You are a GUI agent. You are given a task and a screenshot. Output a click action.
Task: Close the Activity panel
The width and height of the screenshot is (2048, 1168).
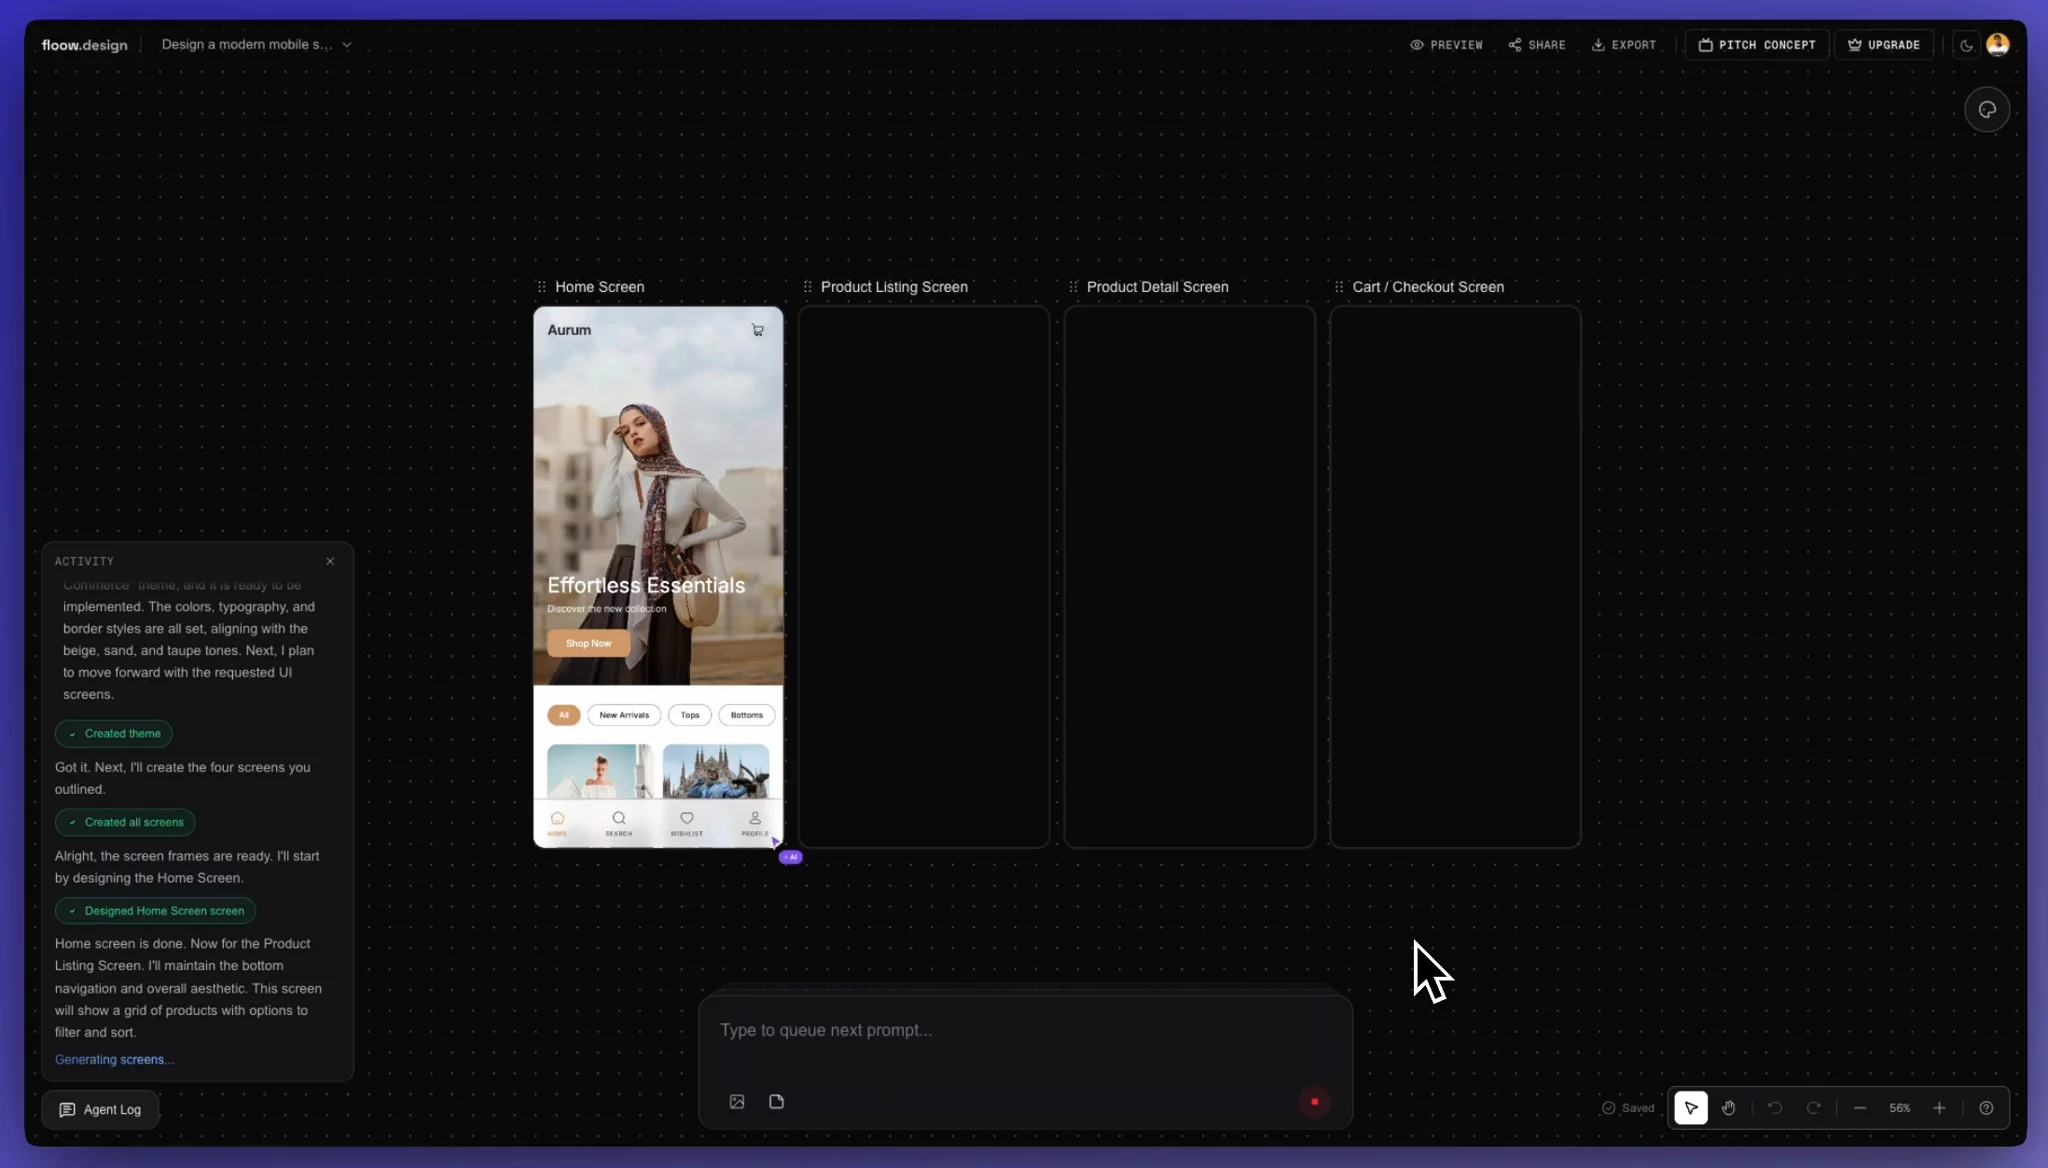[x=330, y=561]
